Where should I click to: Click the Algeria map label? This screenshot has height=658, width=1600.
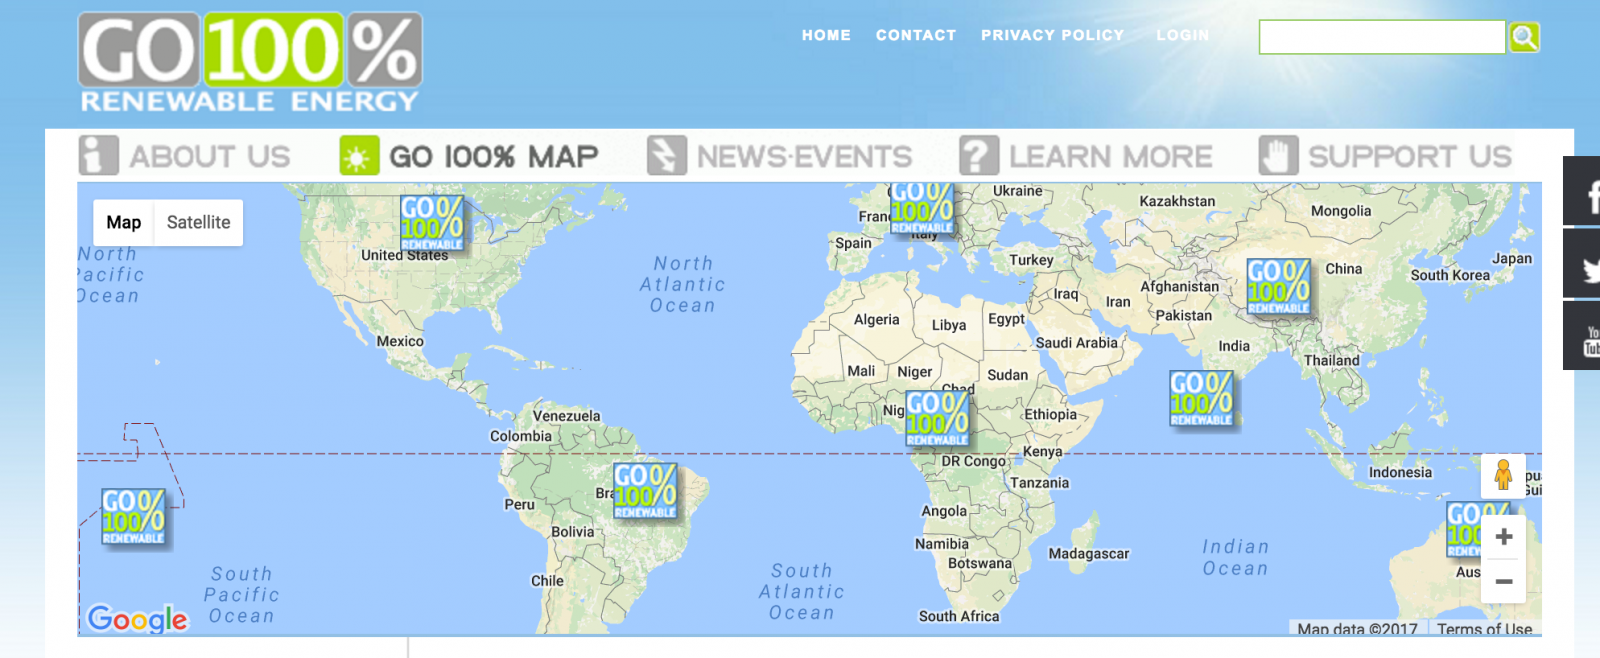point(876,320)
